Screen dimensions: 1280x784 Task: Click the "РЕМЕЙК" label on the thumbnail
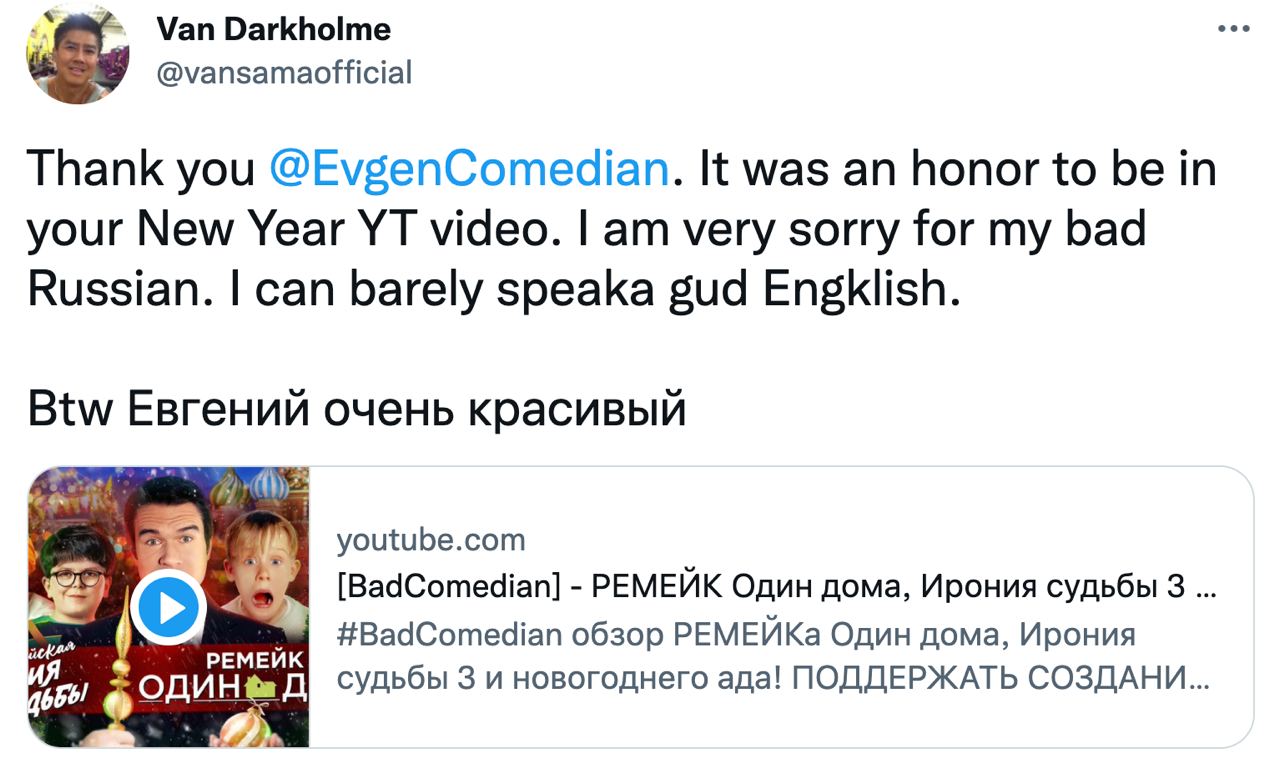pos(254,659)
